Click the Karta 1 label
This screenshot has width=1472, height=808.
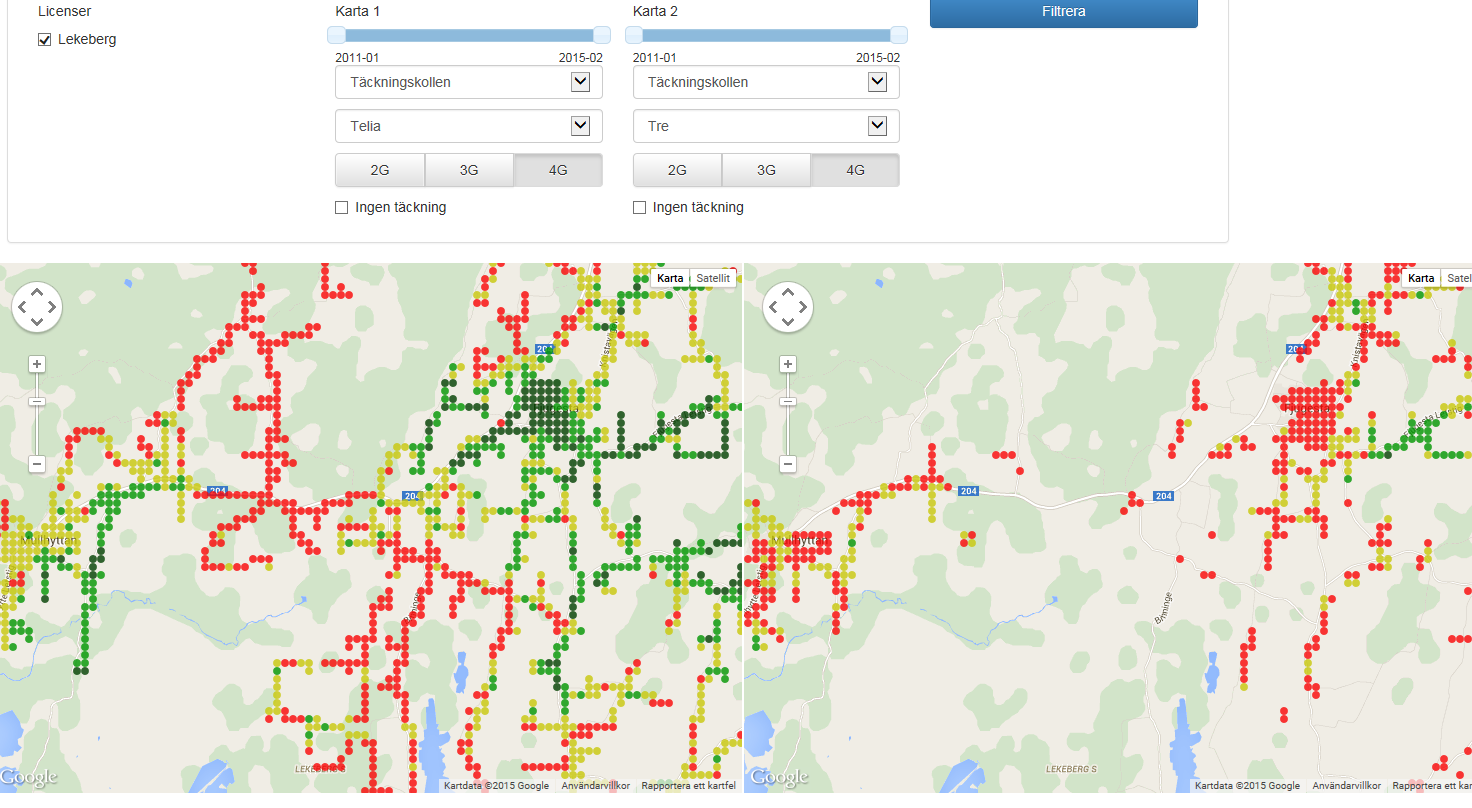[357, 12]
